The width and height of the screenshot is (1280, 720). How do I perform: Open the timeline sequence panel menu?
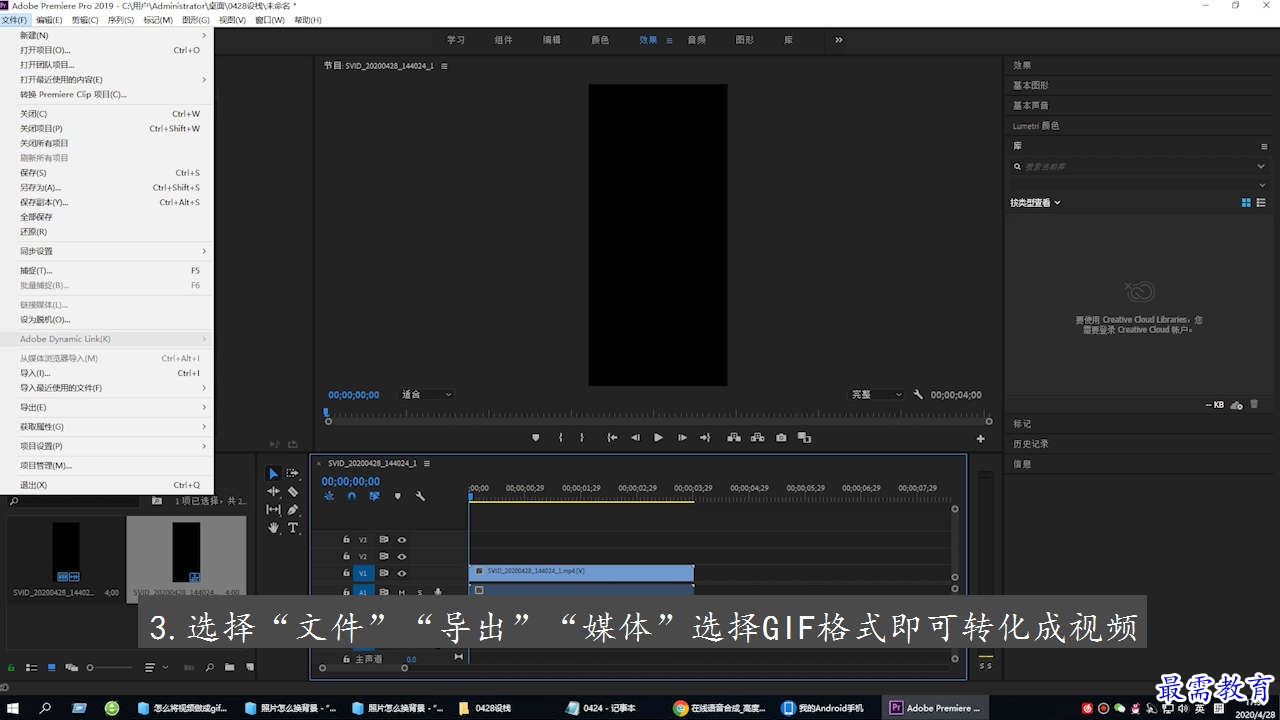[427, 463]
